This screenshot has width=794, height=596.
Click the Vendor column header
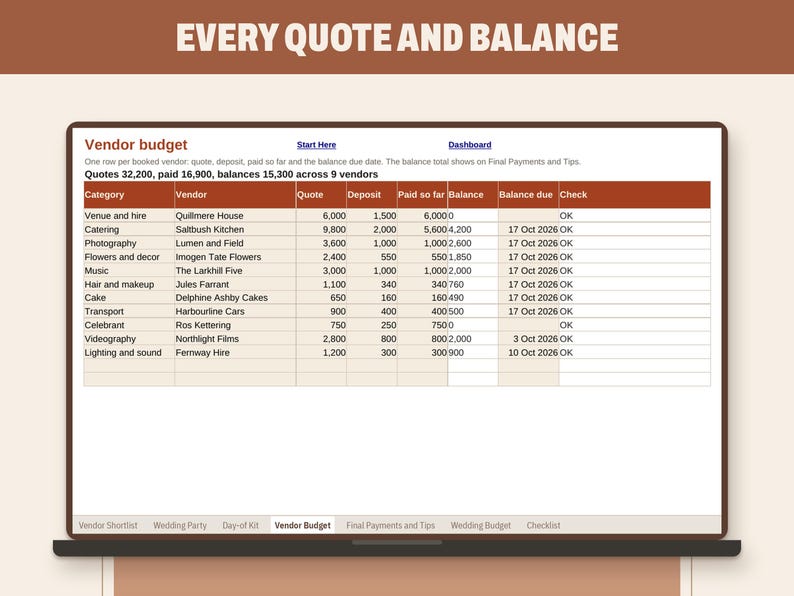(x=235, y=195)
